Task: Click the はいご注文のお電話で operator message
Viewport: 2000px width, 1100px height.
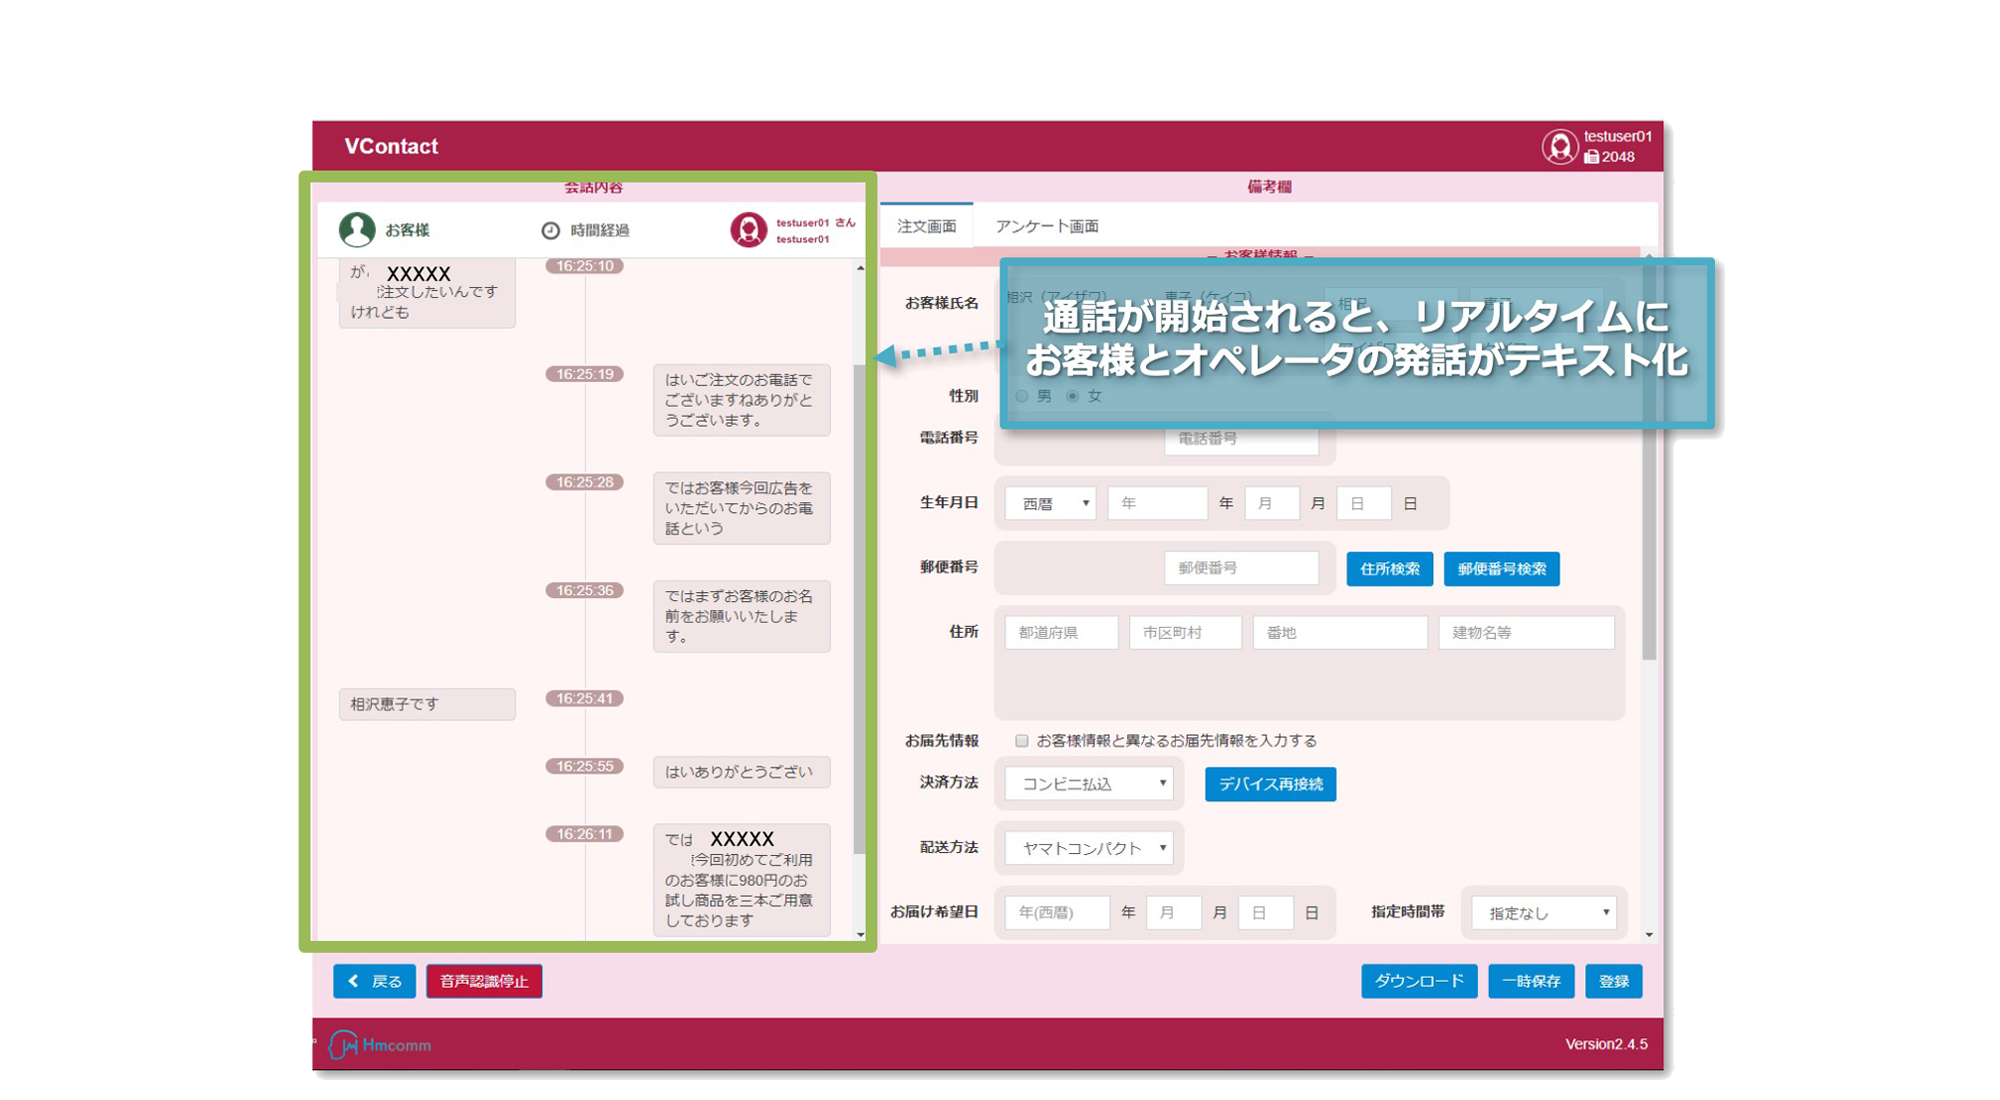Action: point(741,400)
